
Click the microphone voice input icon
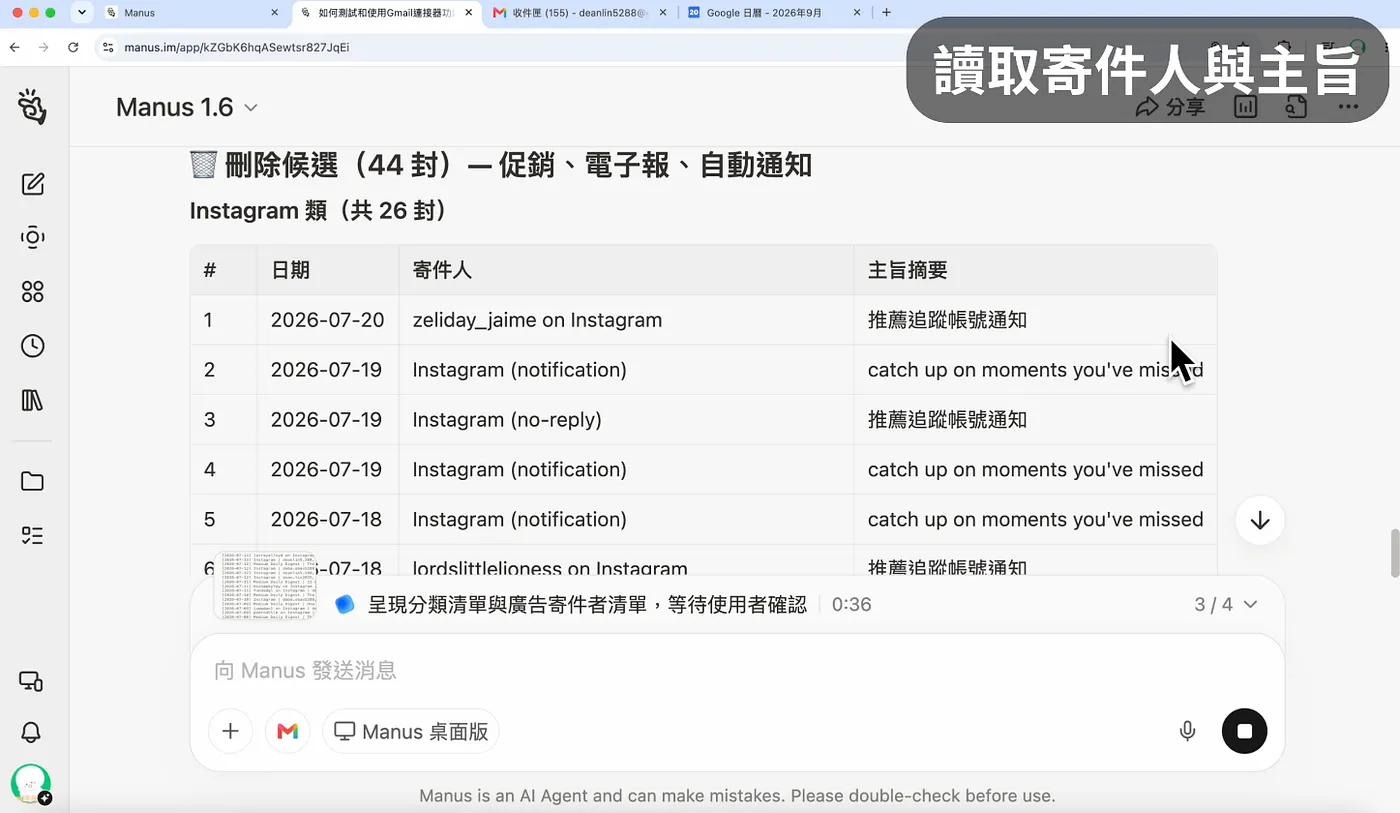click(1187, 731)
